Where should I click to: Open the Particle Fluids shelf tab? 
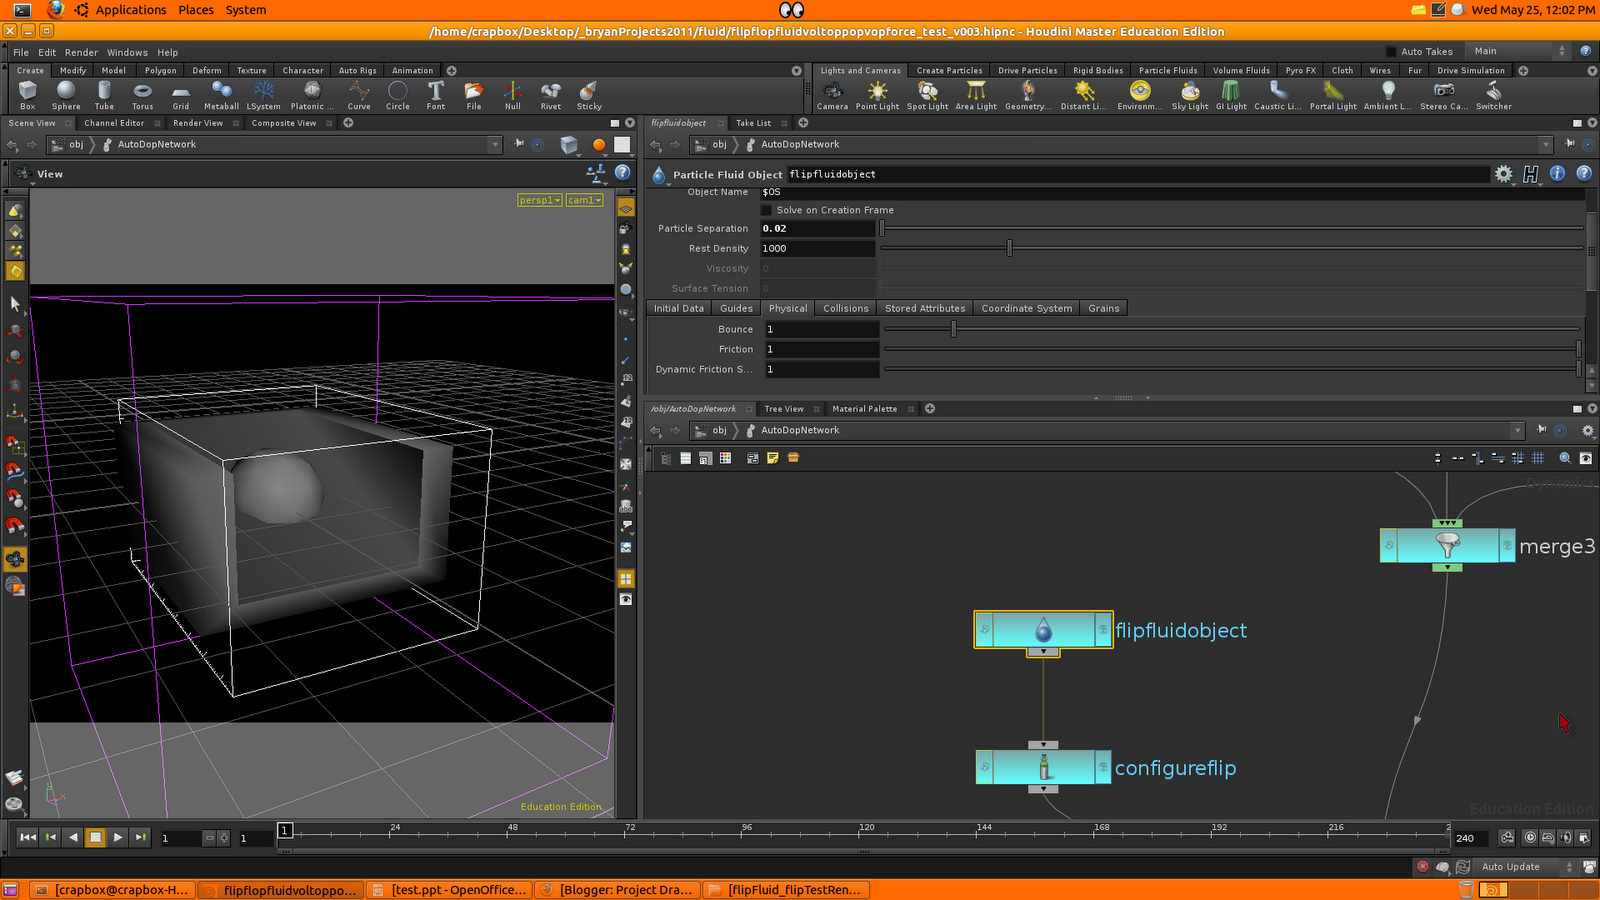(1168, 70)
